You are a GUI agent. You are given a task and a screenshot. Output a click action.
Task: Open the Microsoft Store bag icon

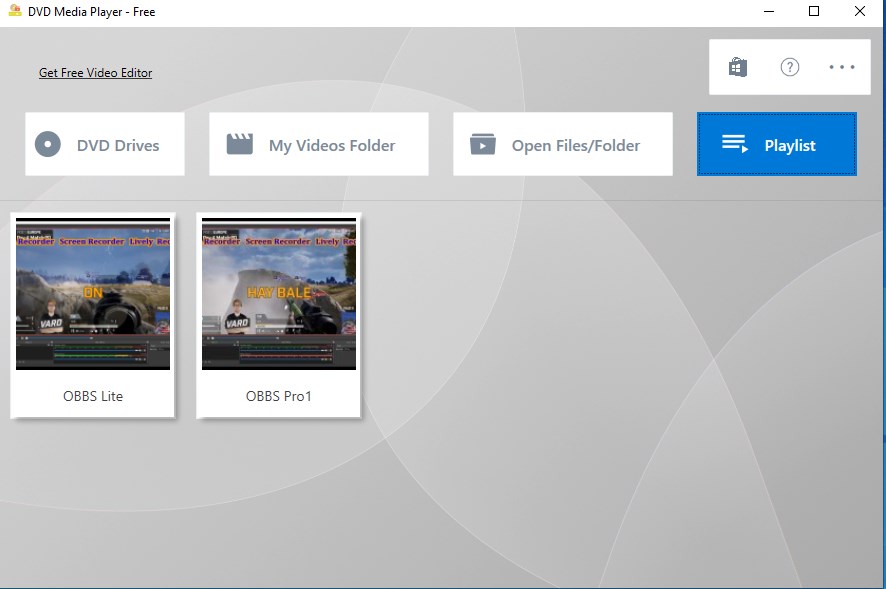click(x=737, y=66)
